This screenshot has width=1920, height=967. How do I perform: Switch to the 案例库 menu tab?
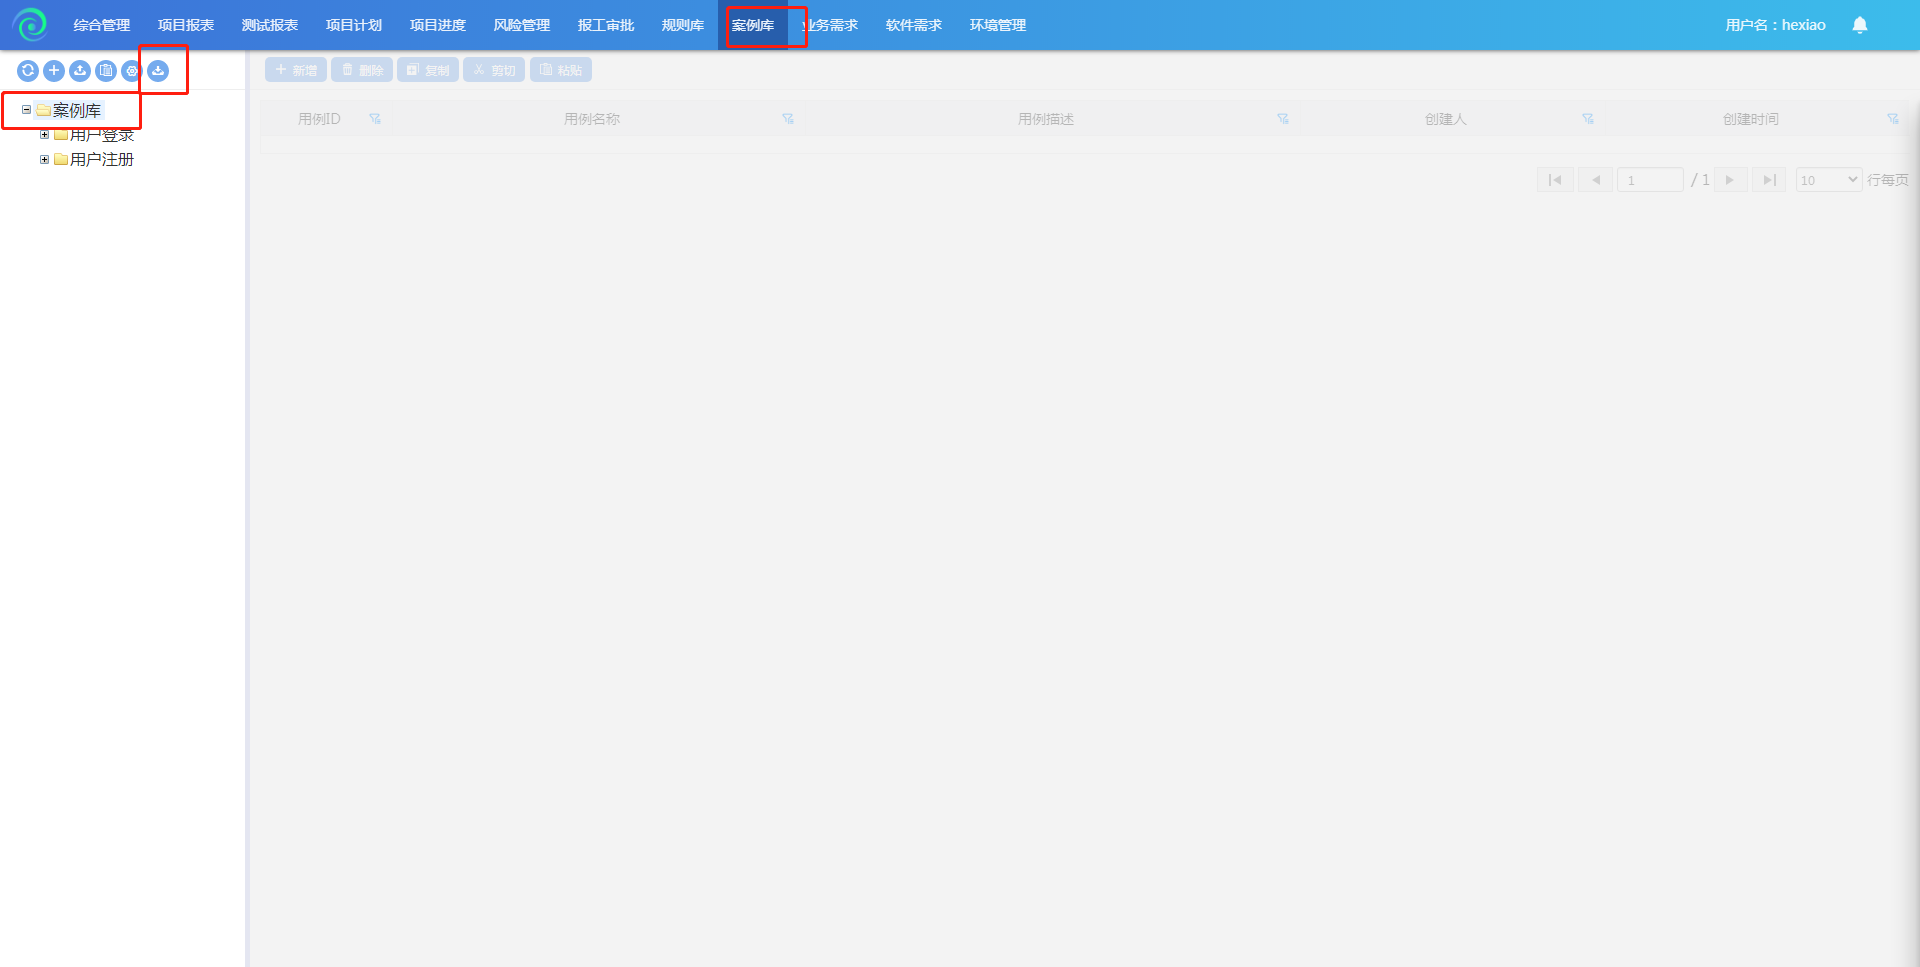pyautogui.click(x=753, y=25)
